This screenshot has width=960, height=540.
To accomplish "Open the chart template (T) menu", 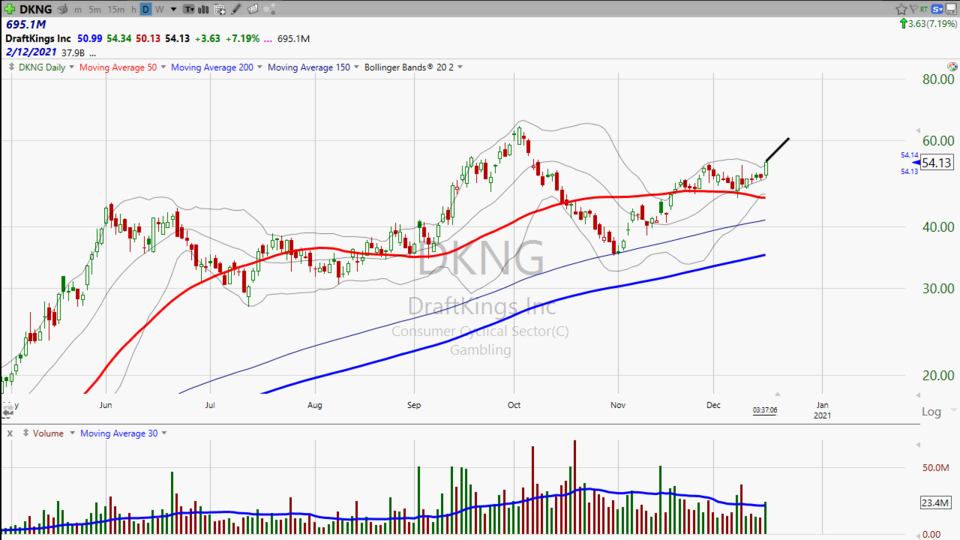I will 189,9.
